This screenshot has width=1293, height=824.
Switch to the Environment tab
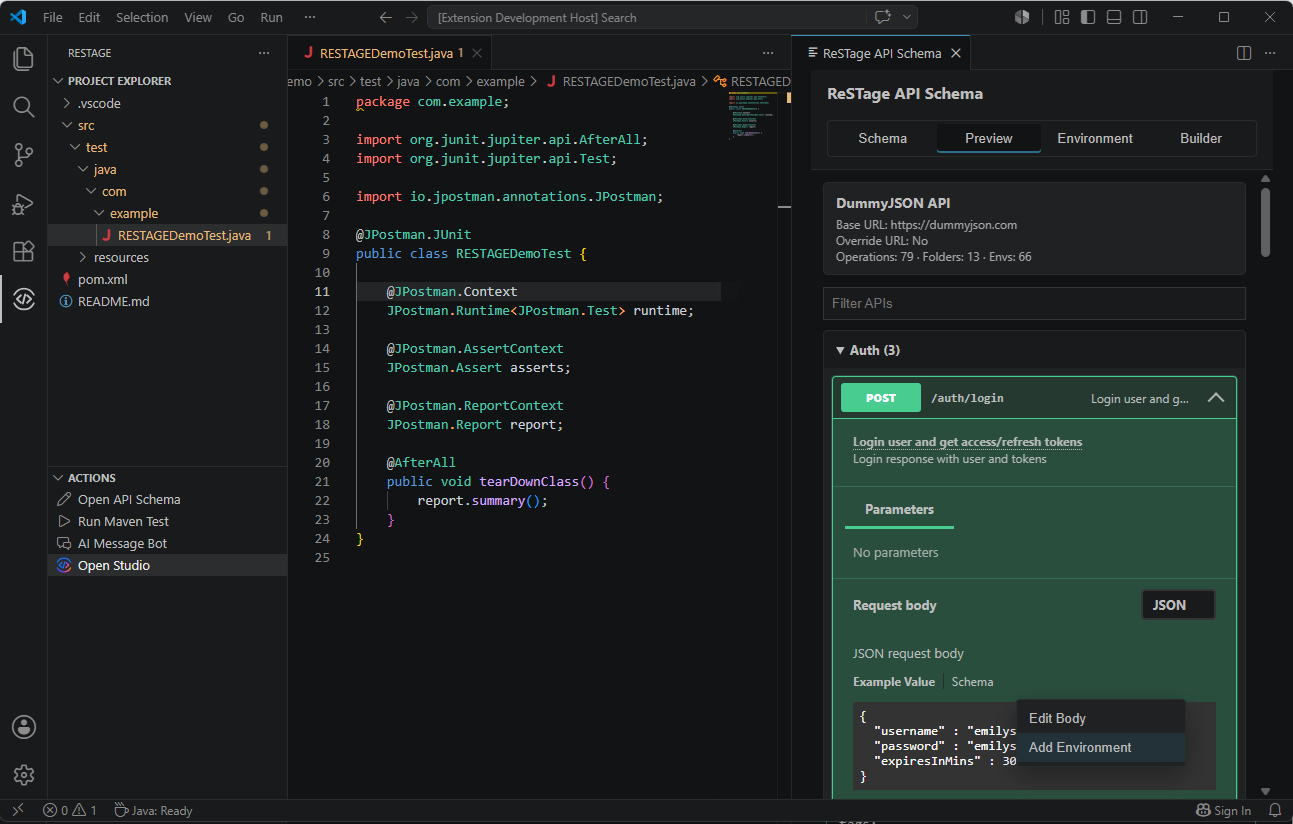(x=1095, y=138)
